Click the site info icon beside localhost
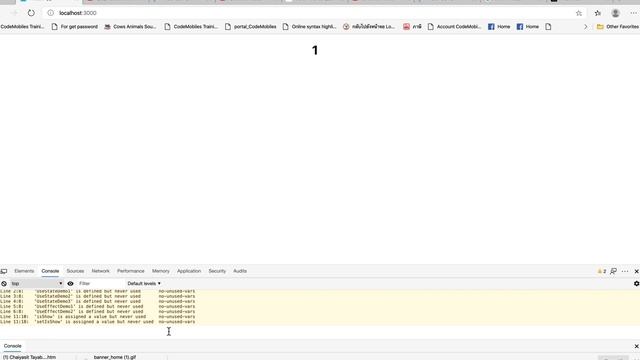Screen dimensions: 640x360 51,13
